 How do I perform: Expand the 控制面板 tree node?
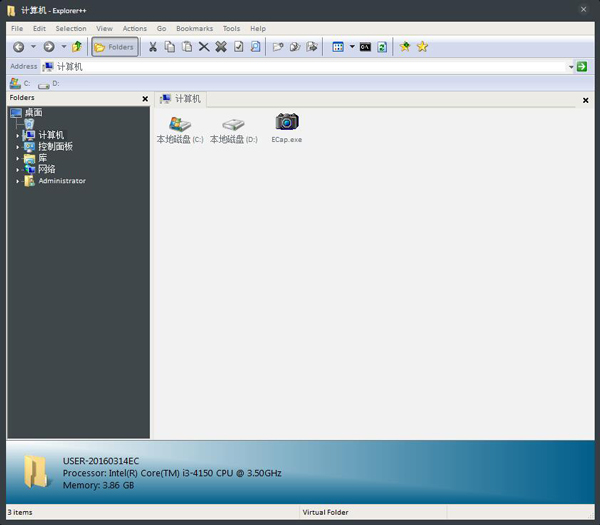(x=17, y=147)
